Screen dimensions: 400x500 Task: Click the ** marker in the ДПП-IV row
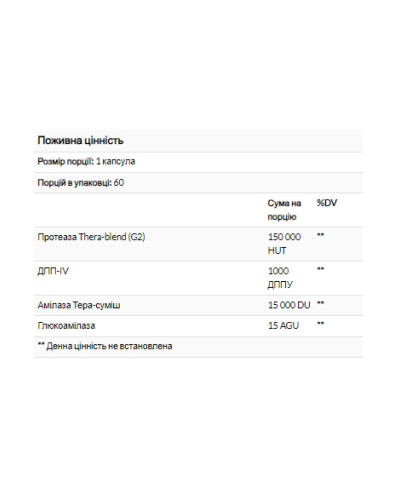(320, 269)
